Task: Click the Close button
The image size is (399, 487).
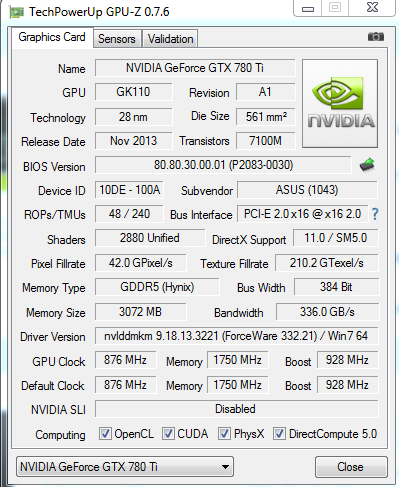Action: pos(351,467)
